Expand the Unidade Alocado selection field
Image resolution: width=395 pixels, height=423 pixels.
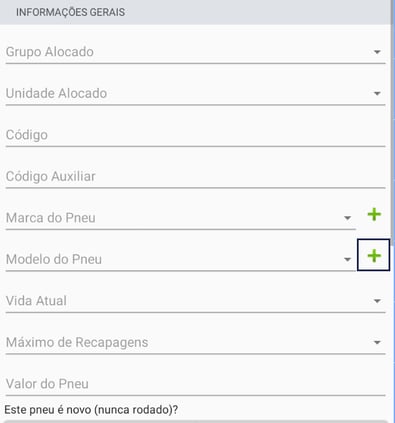[x=195, y=94]
